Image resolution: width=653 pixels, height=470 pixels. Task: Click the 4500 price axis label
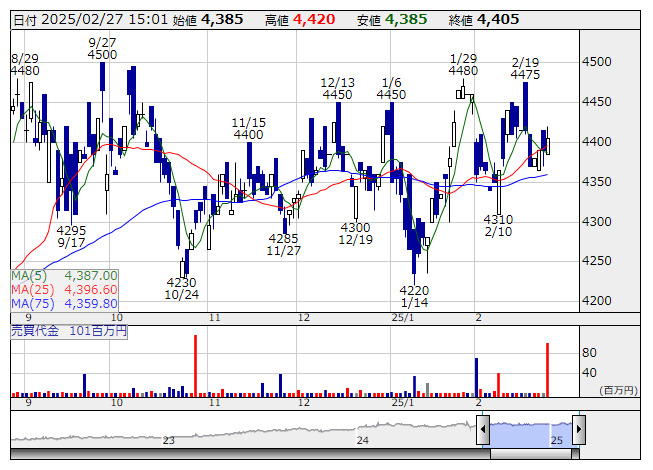(596, 62)
